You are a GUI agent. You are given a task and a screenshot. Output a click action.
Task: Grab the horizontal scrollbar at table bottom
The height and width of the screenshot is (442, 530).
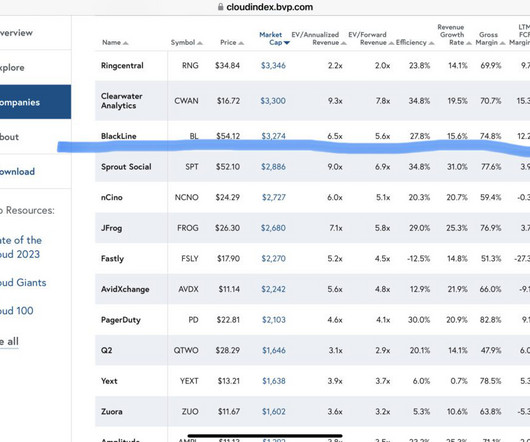click(x=265, y=436)
